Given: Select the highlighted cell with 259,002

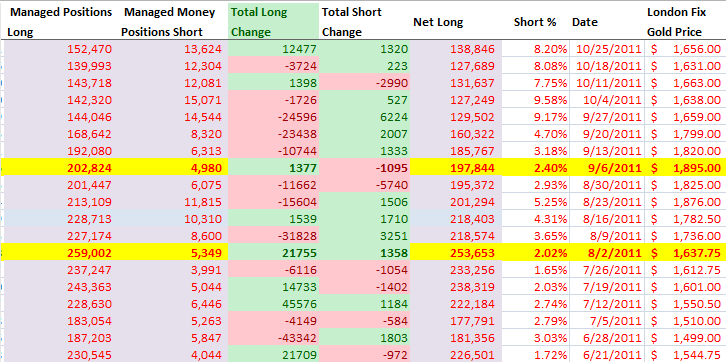Looking at the screenshot, I should pos(59,253).
